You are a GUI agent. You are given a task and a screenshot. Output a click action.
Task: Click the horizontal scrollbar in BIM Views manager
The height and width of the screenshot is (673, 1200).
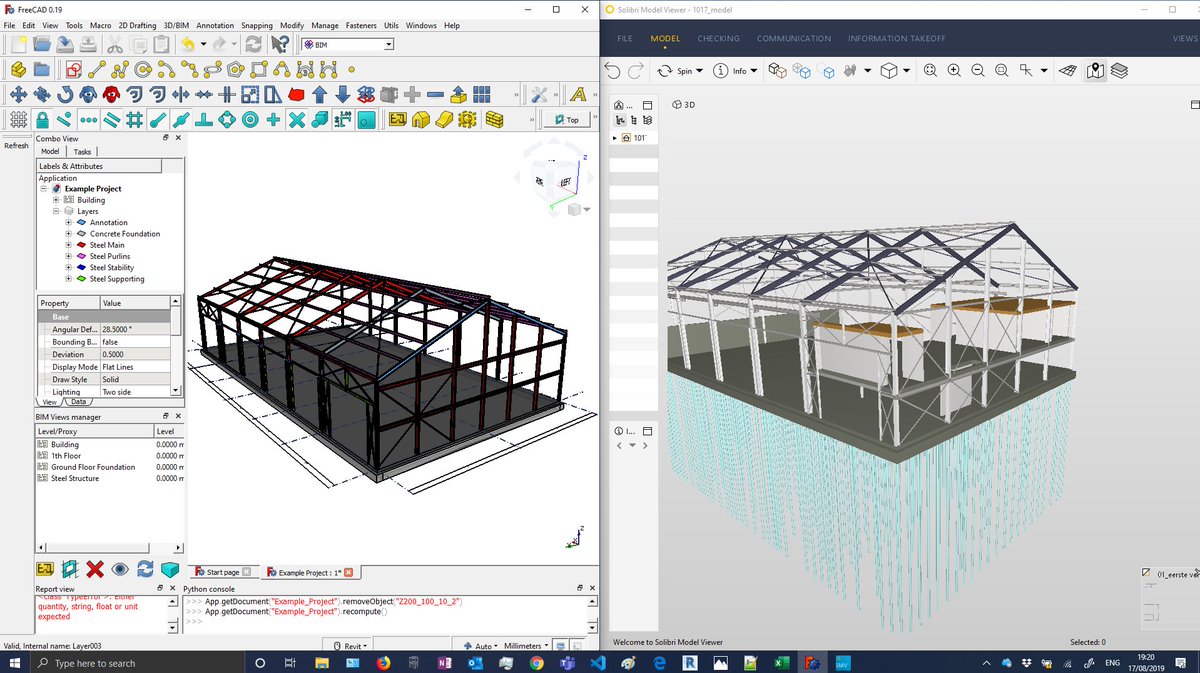pos(108,548)
